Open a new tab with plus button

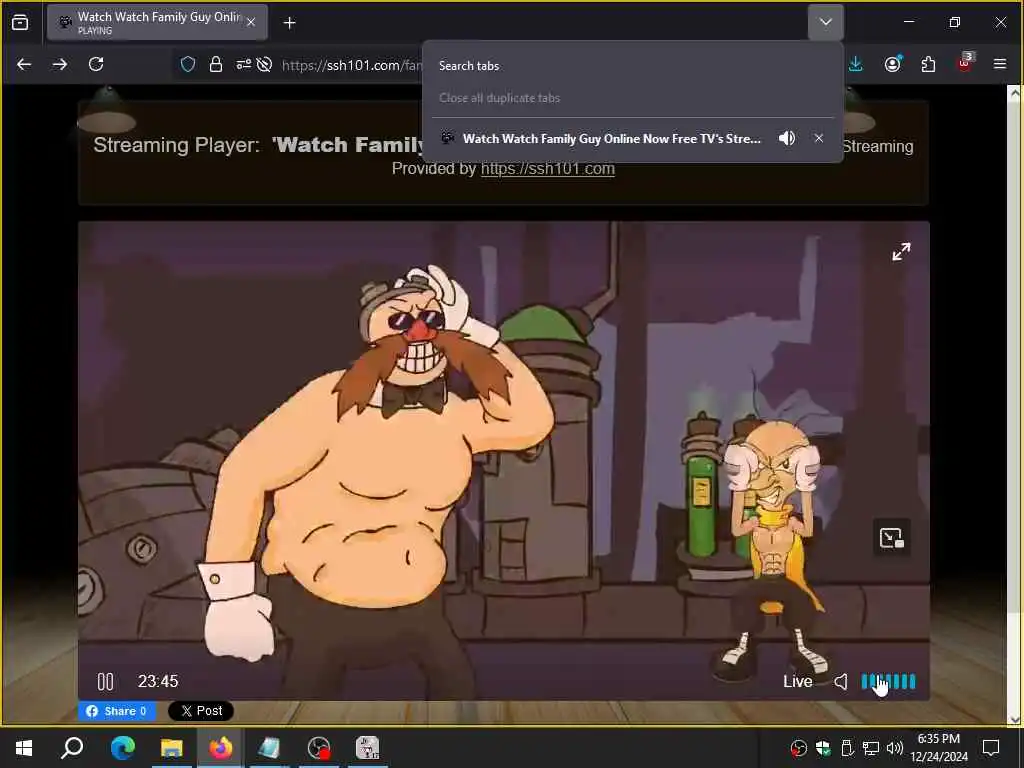289,23
